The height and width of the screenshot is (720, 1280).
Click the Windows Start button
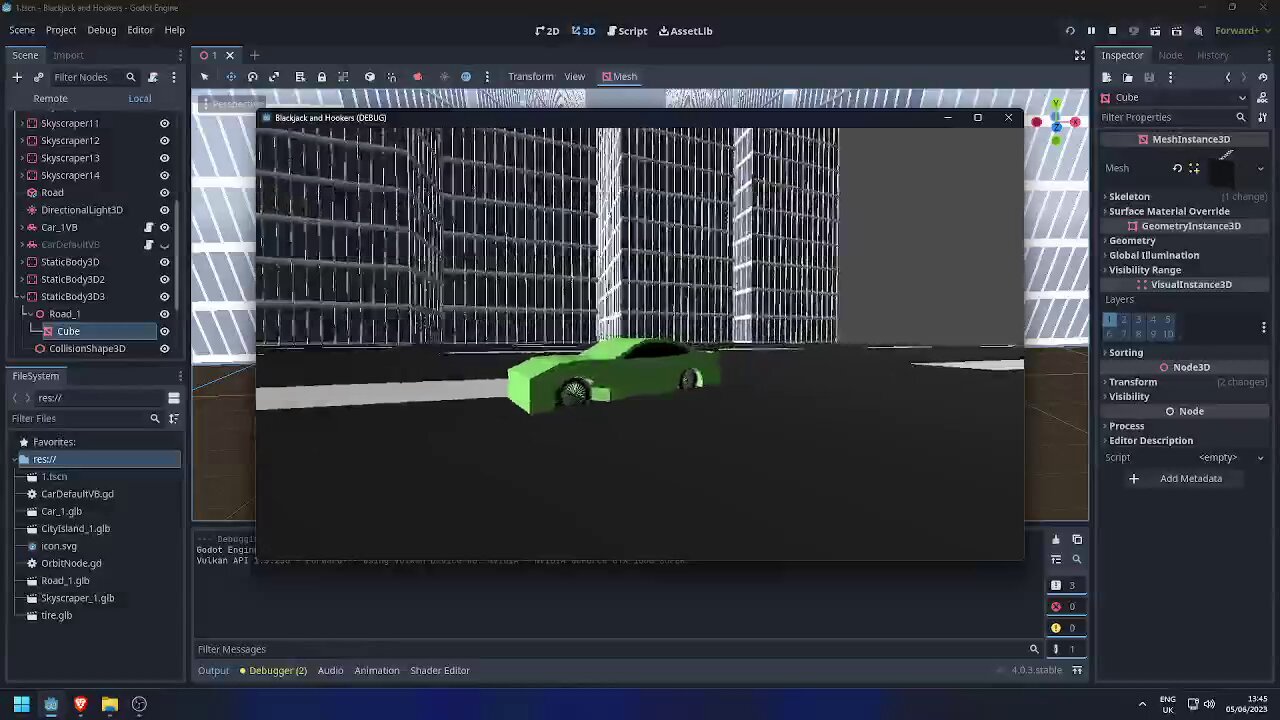pyautogui.click(x=21, y=704)
